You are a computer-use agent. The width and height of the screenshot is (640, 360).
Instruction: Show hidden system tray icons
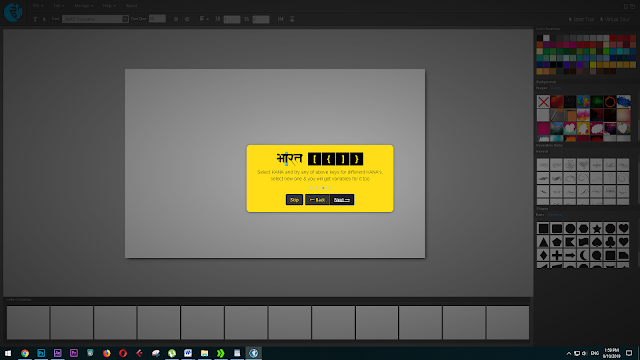pos(569,353)
